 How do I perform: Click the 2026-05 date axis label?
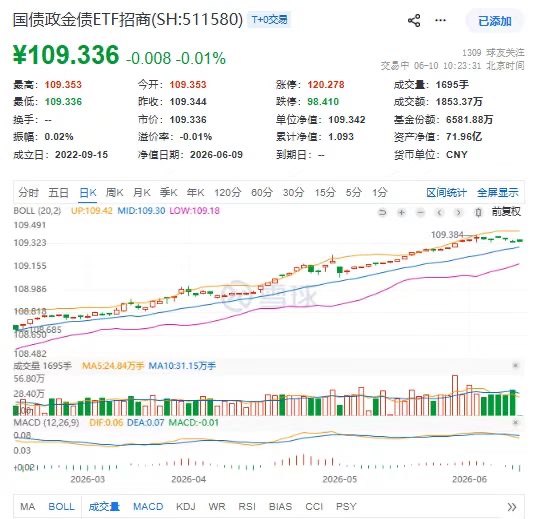pyautogui.click(x=339, y=479)
